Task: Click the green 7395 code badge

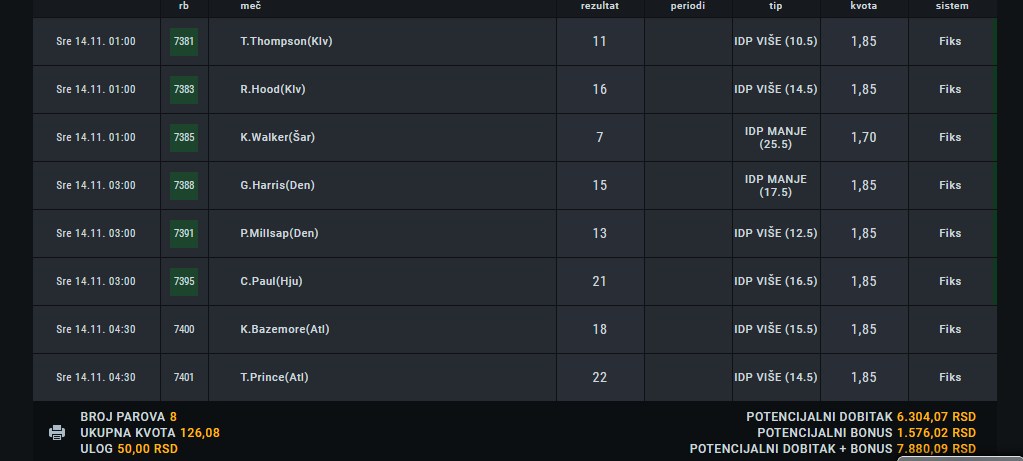Action: click(x=184, y=282)
